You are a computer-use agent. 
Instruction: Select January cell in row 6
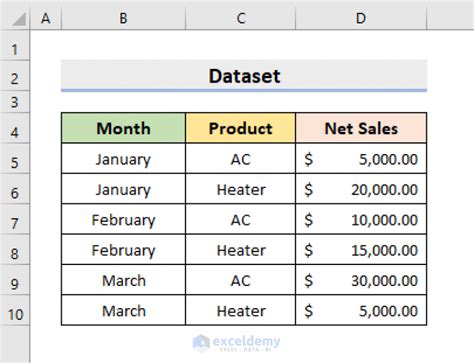point(123,189)
